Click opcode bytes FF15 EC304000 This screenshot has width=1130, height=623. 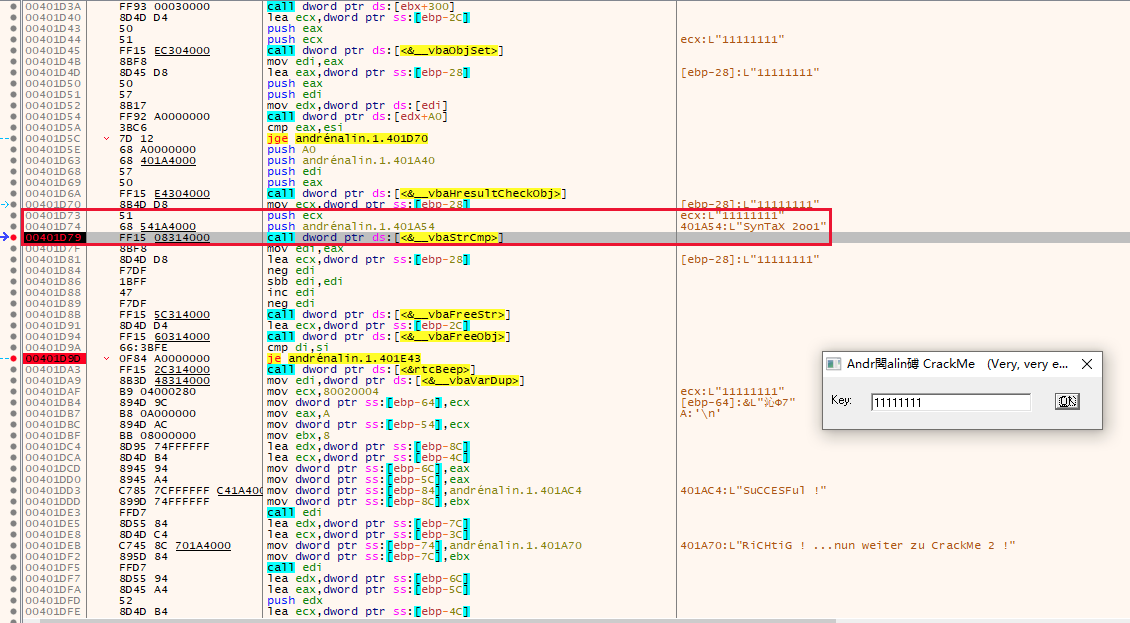(x=164, y=50)
